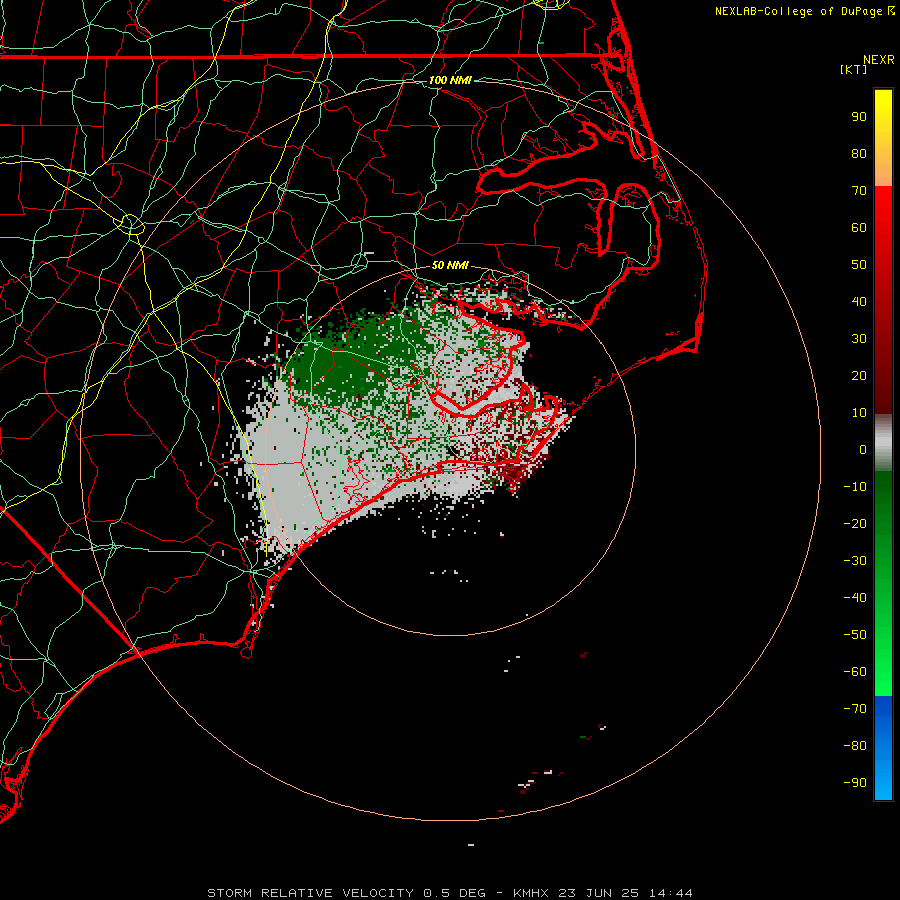Click the [KT] units label
Screen dimensions: 900x900
854,69
